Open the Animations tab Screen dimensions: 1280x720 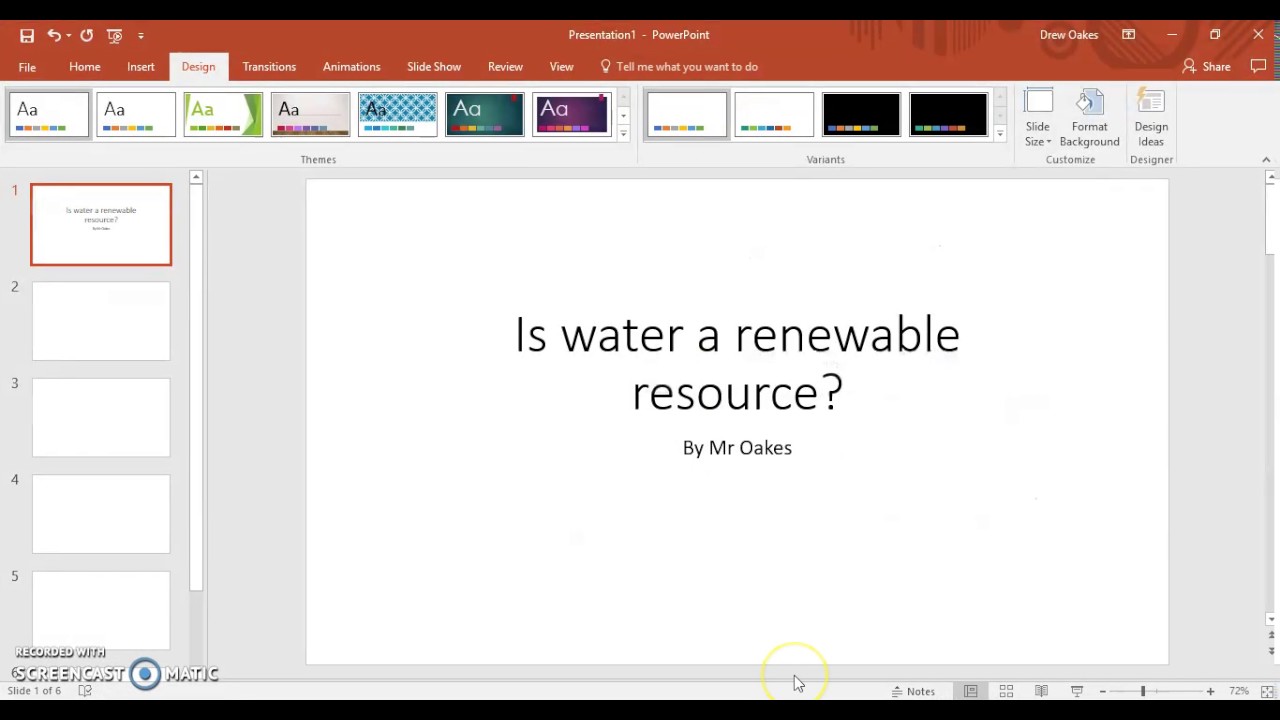tap(351, 67)
